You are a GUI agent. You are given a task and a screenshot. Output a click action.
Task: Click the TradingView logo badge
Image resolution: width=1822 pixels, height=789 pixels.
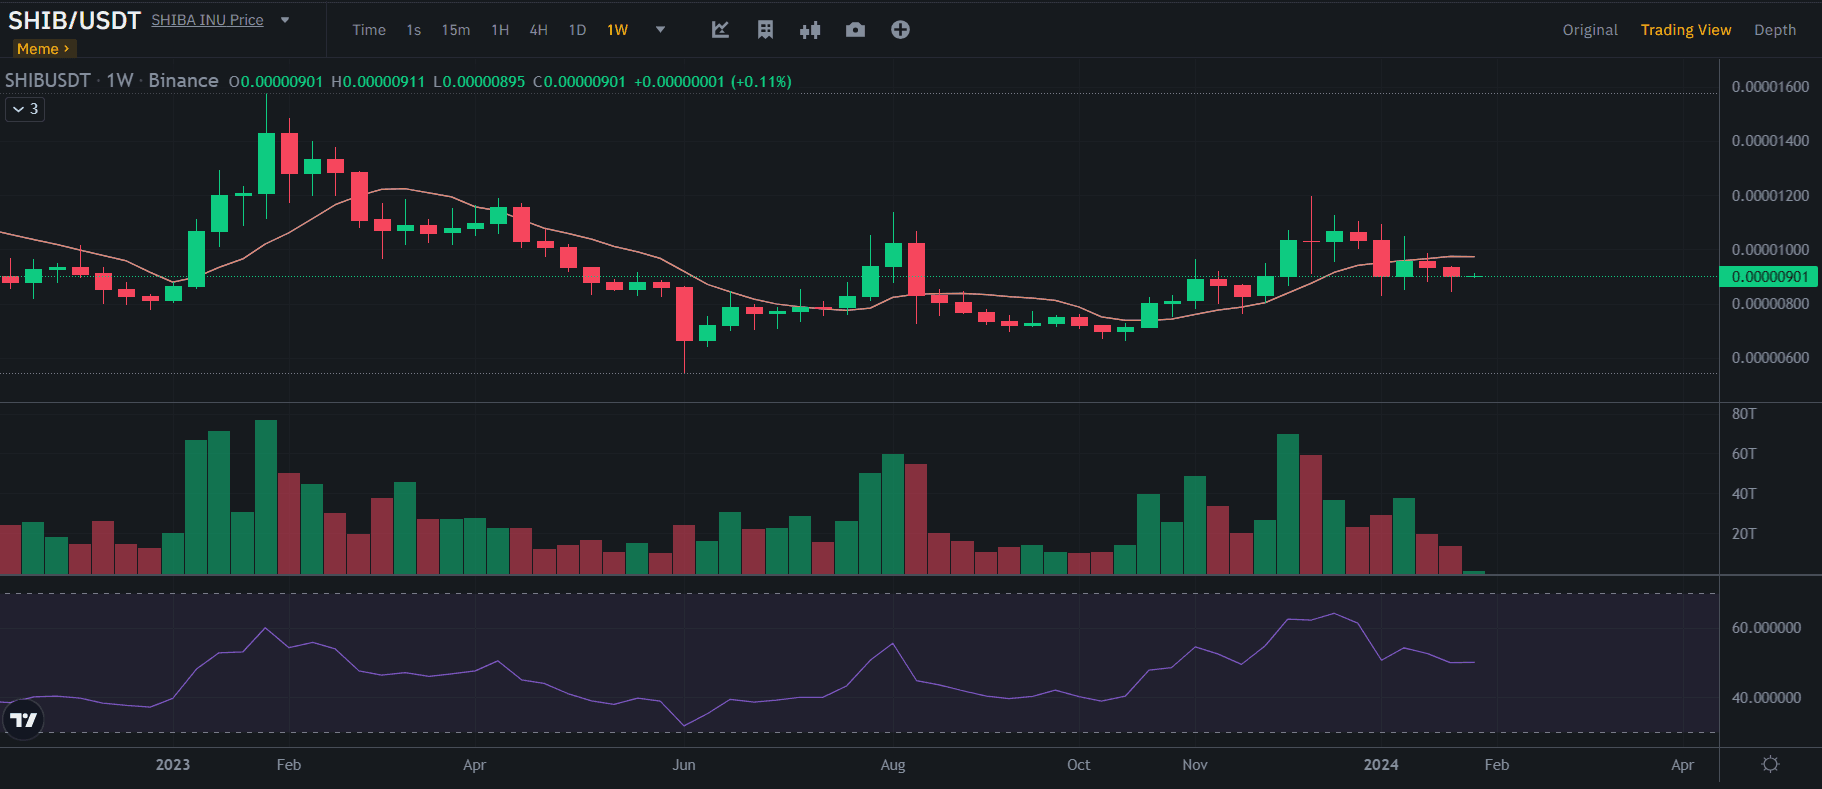click(x=23, y=720)
